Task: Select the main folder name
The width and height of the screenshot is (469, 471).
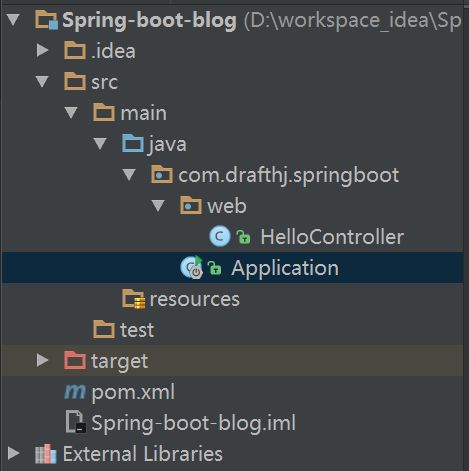Action: (x=144, y=113)
